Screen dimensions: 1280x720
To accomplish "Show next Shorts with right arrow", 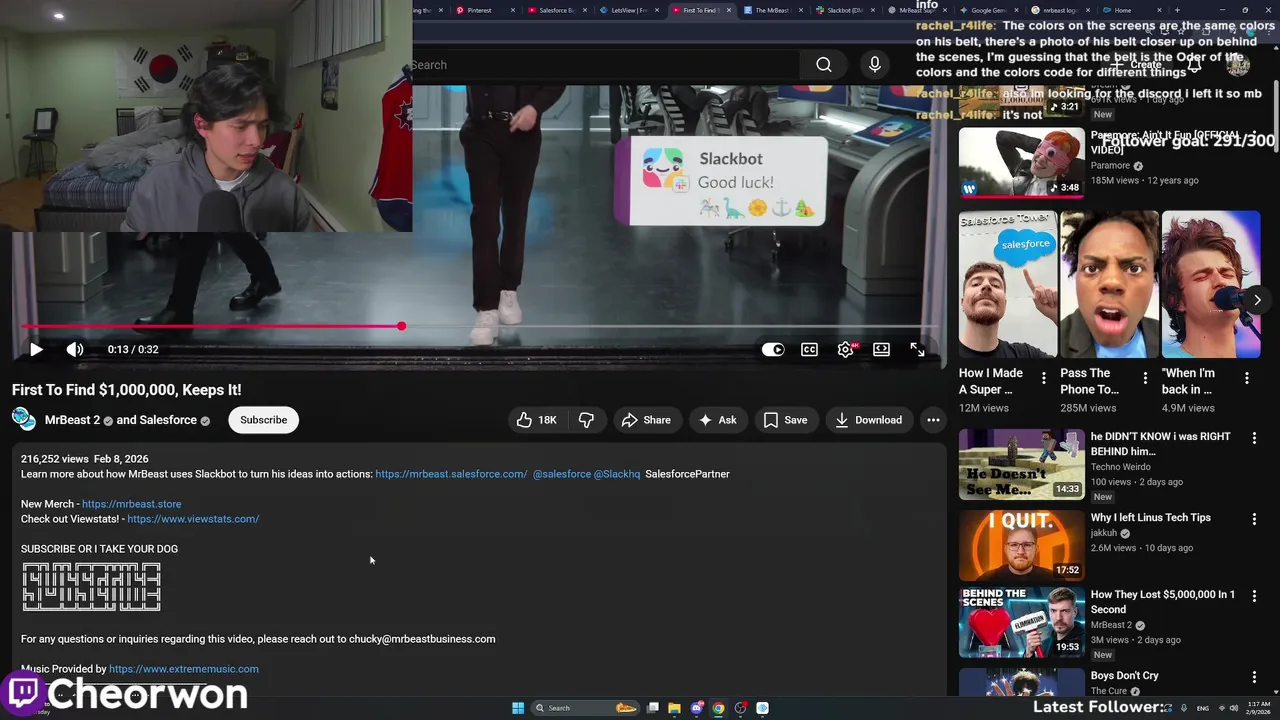I will (x=1257, y=299).
